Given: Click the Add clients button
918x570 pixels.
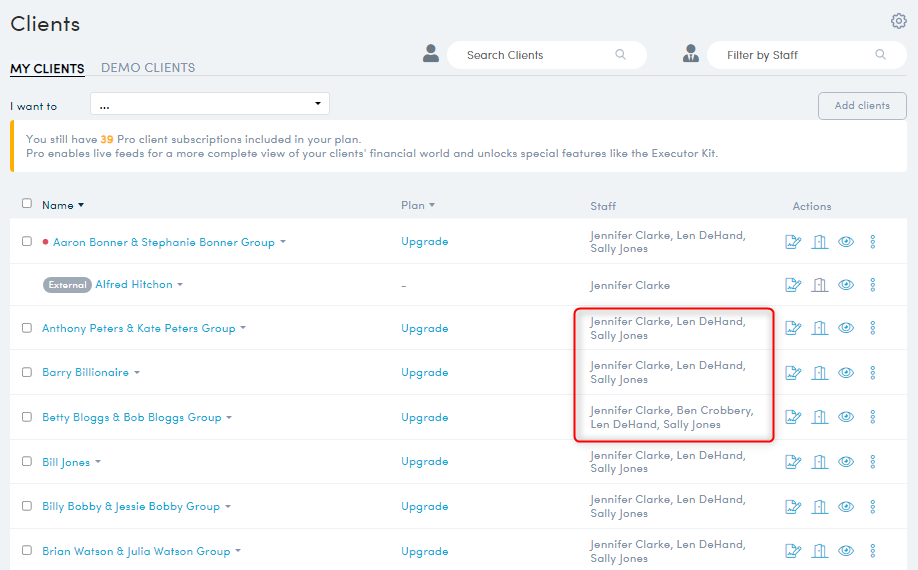Looking at the screenshot, I should click(862, 106).
